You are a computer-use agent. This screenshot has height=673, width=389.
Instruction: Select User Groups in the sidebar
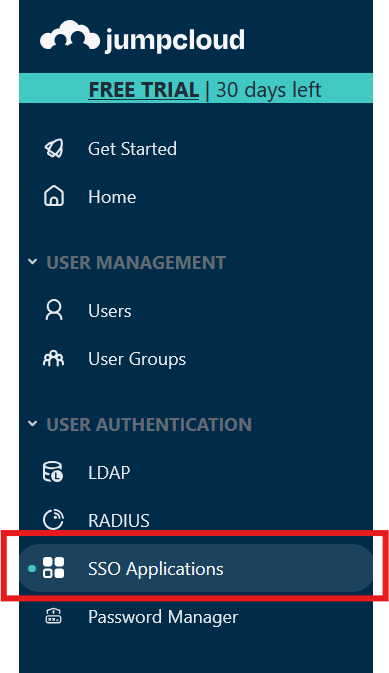[x=137, y=359]
